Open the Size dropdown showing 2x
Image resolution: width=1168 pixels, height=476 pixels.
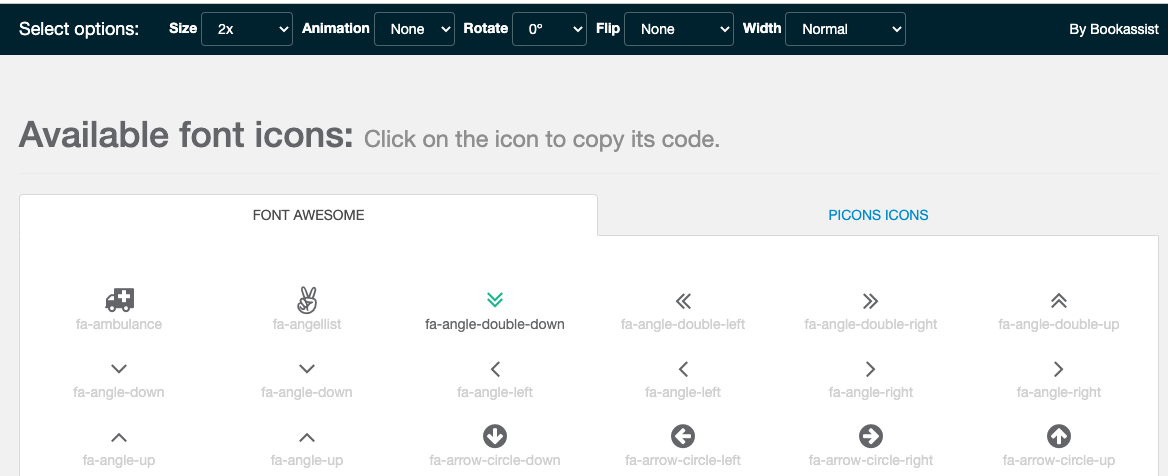click(x=247, y=29)
